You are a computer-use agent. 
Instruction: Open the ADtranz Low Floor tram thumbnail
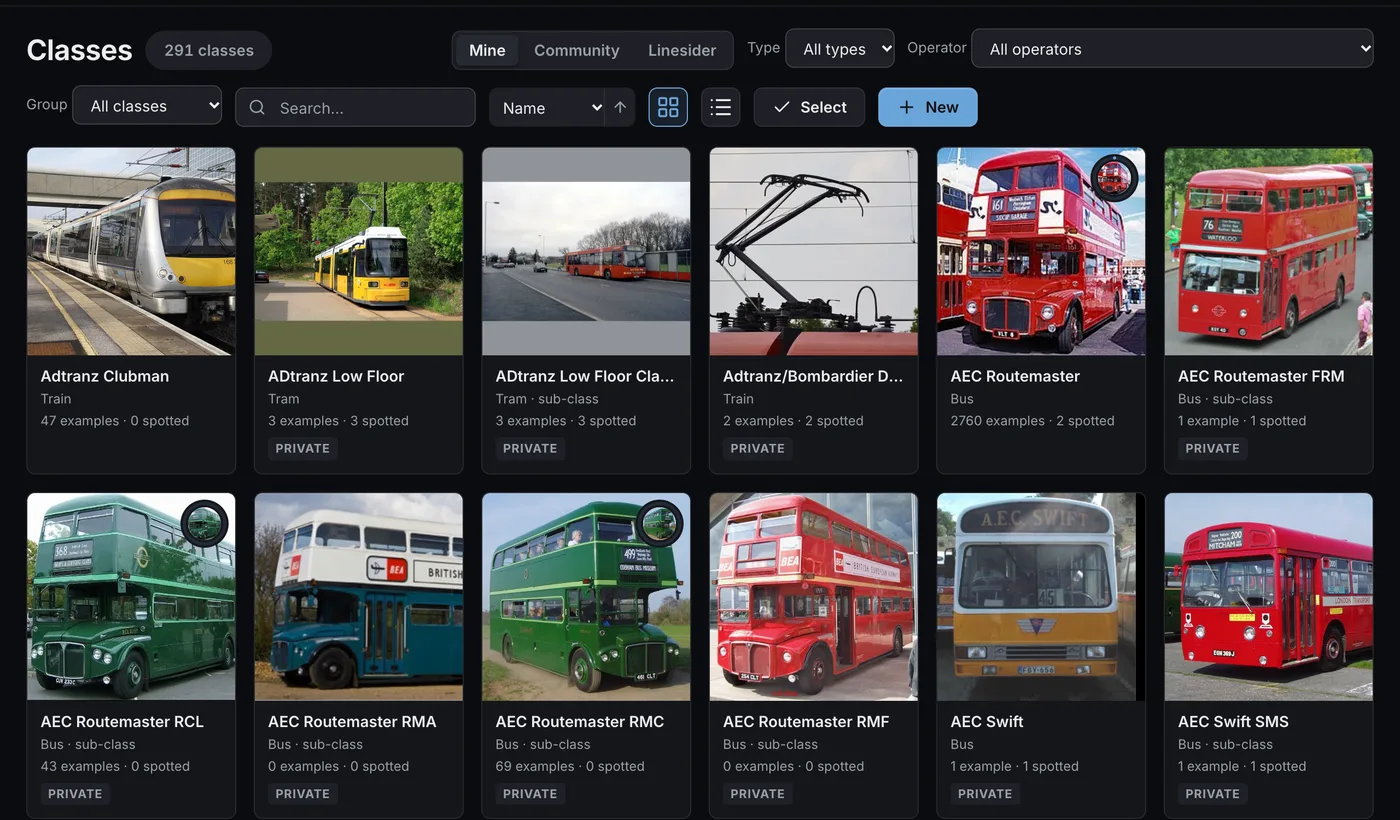358,251
